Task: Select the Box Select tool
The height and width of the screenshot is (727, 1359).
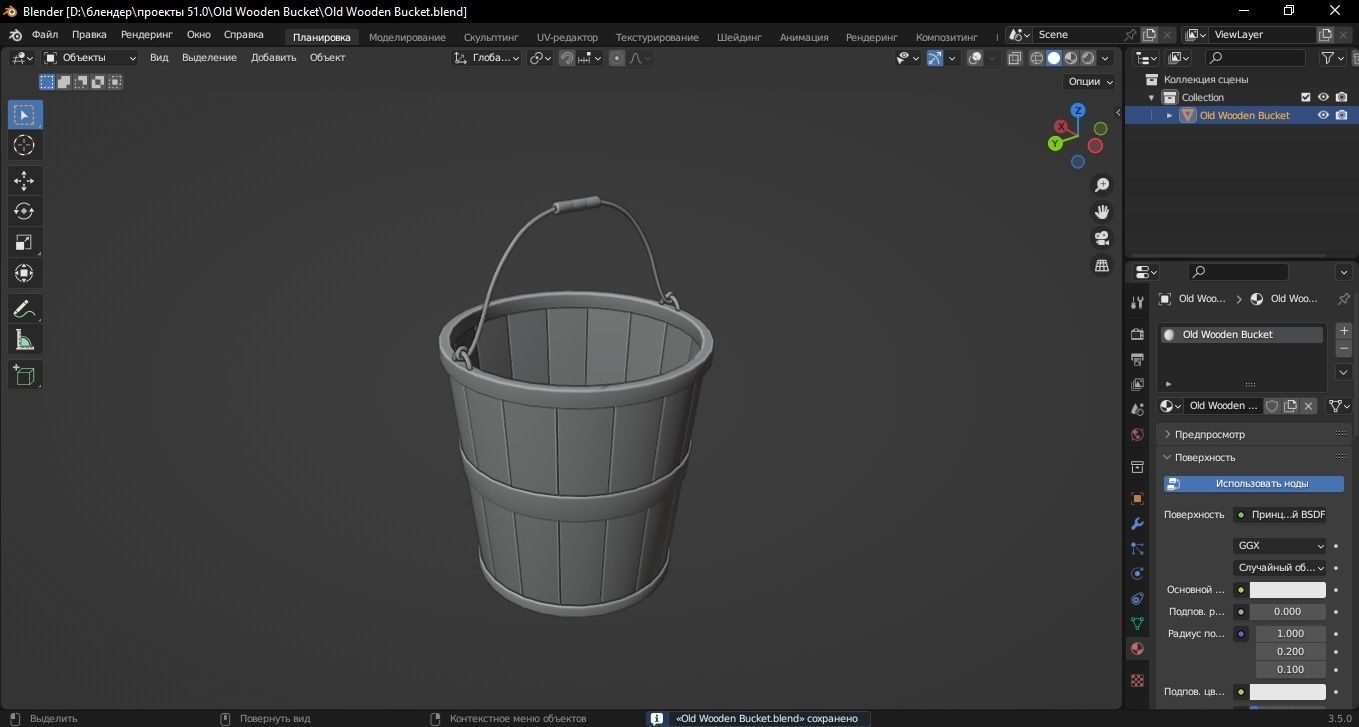Action: click(24, 115)
